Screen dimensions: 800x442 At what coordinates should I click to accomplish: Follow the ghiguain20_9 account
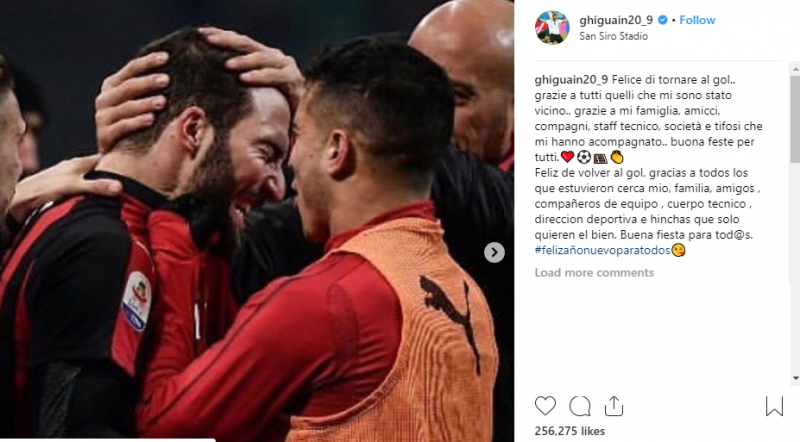[x=697, y=20]
